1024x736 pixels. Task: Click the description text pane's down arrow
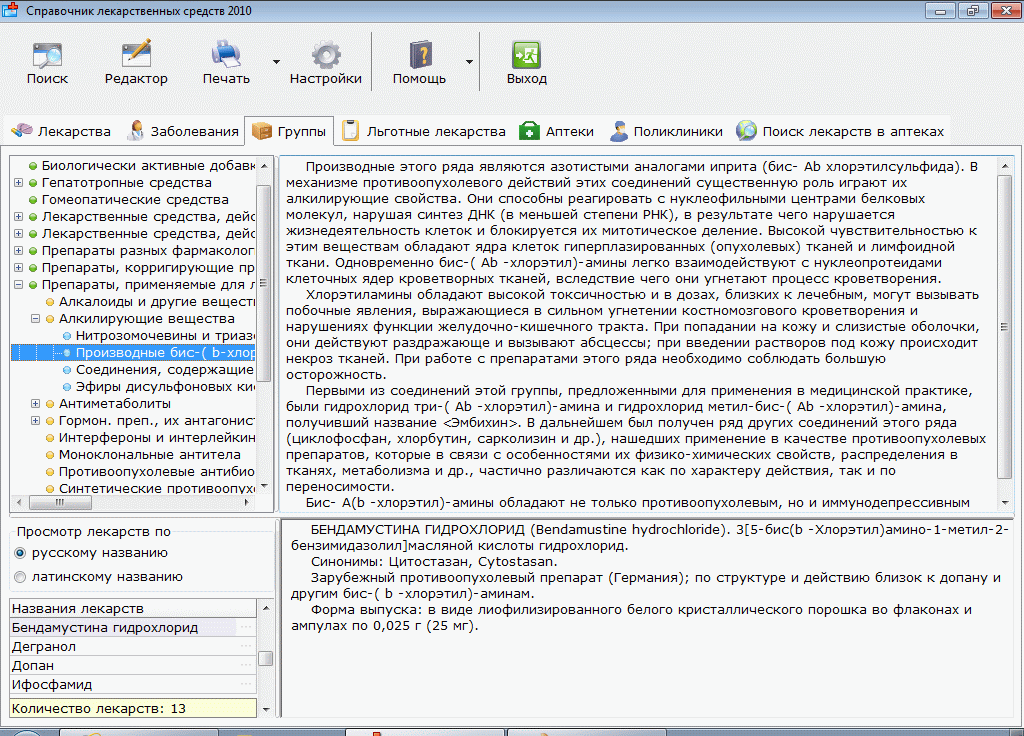coord(1004,502)
